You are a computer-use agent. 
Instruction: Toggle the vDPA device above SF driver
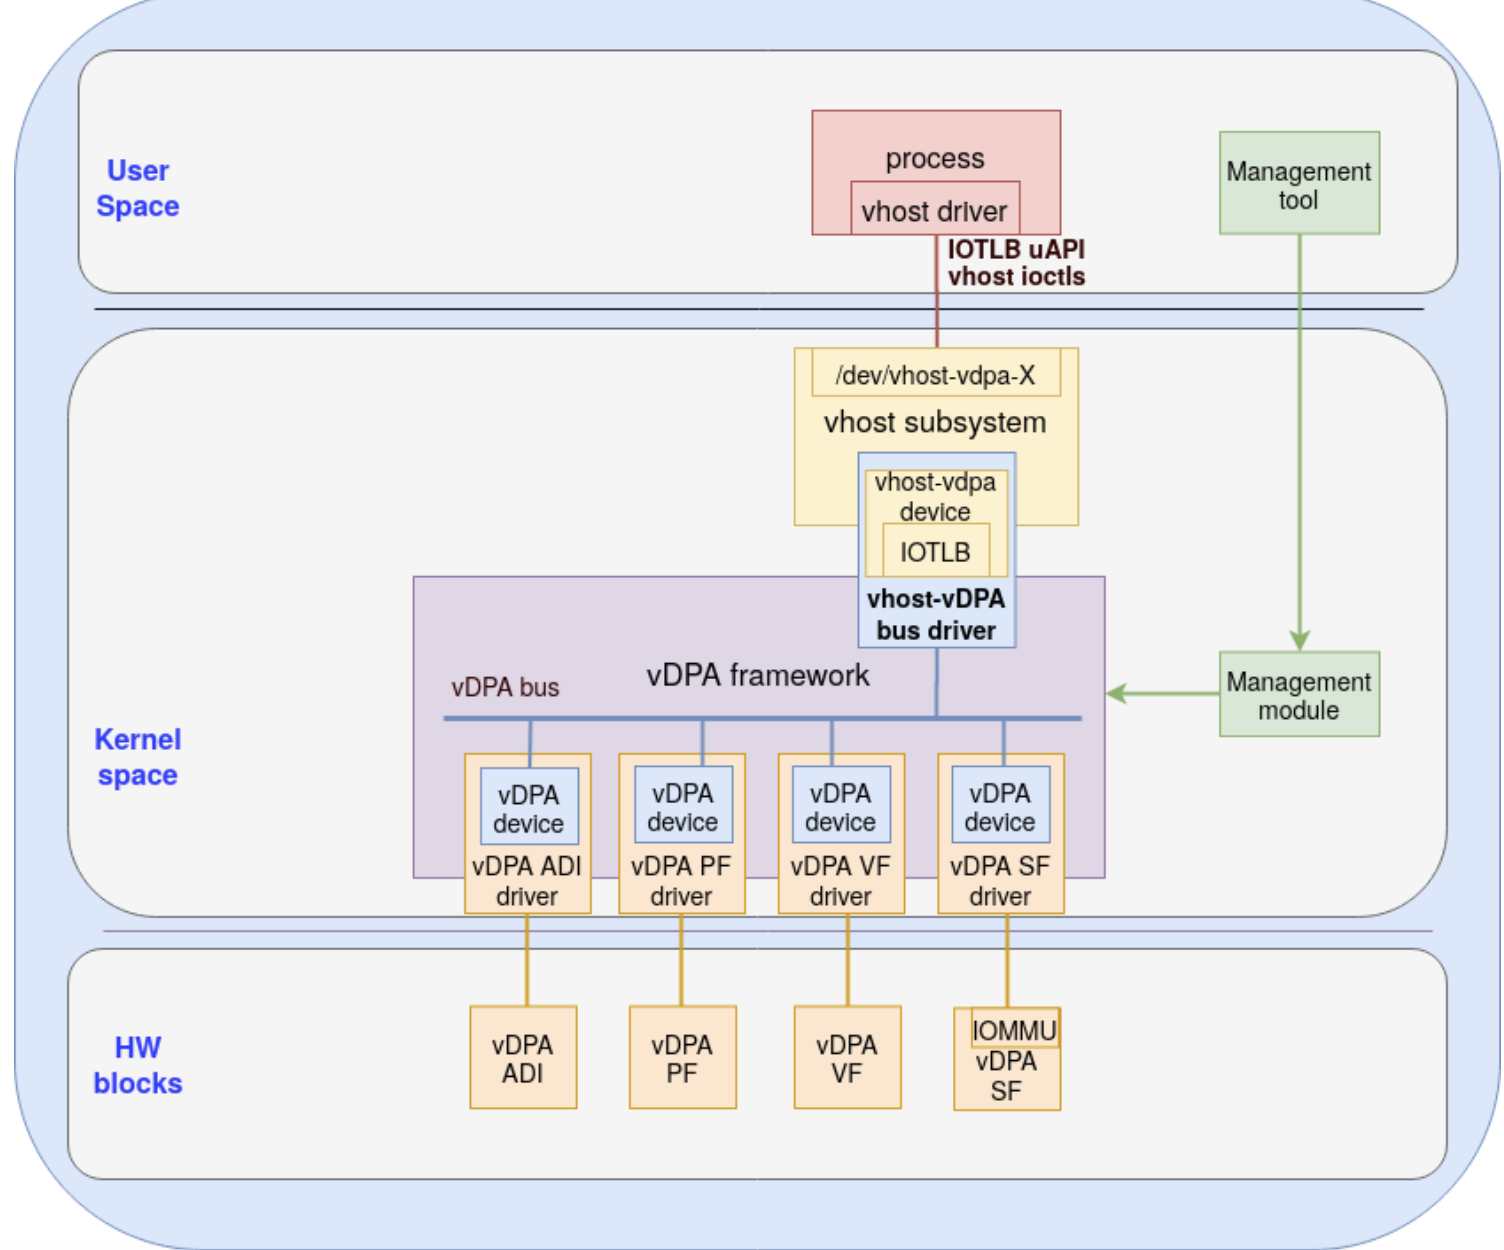click(1000, 805)
